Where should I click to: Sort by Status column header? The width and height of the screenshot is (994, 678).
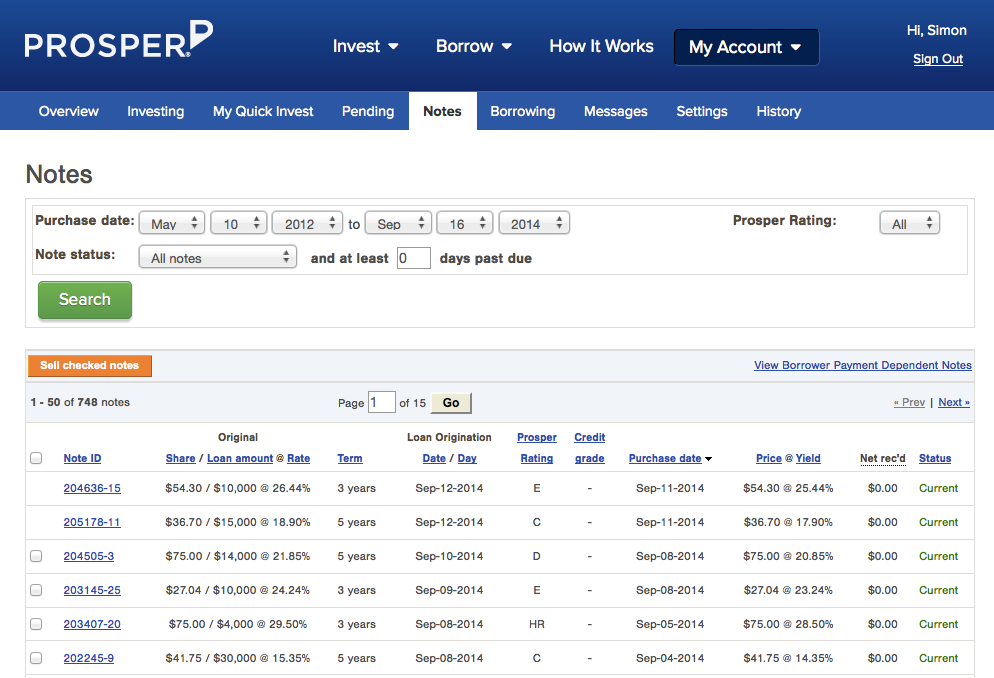pos(935,458)
